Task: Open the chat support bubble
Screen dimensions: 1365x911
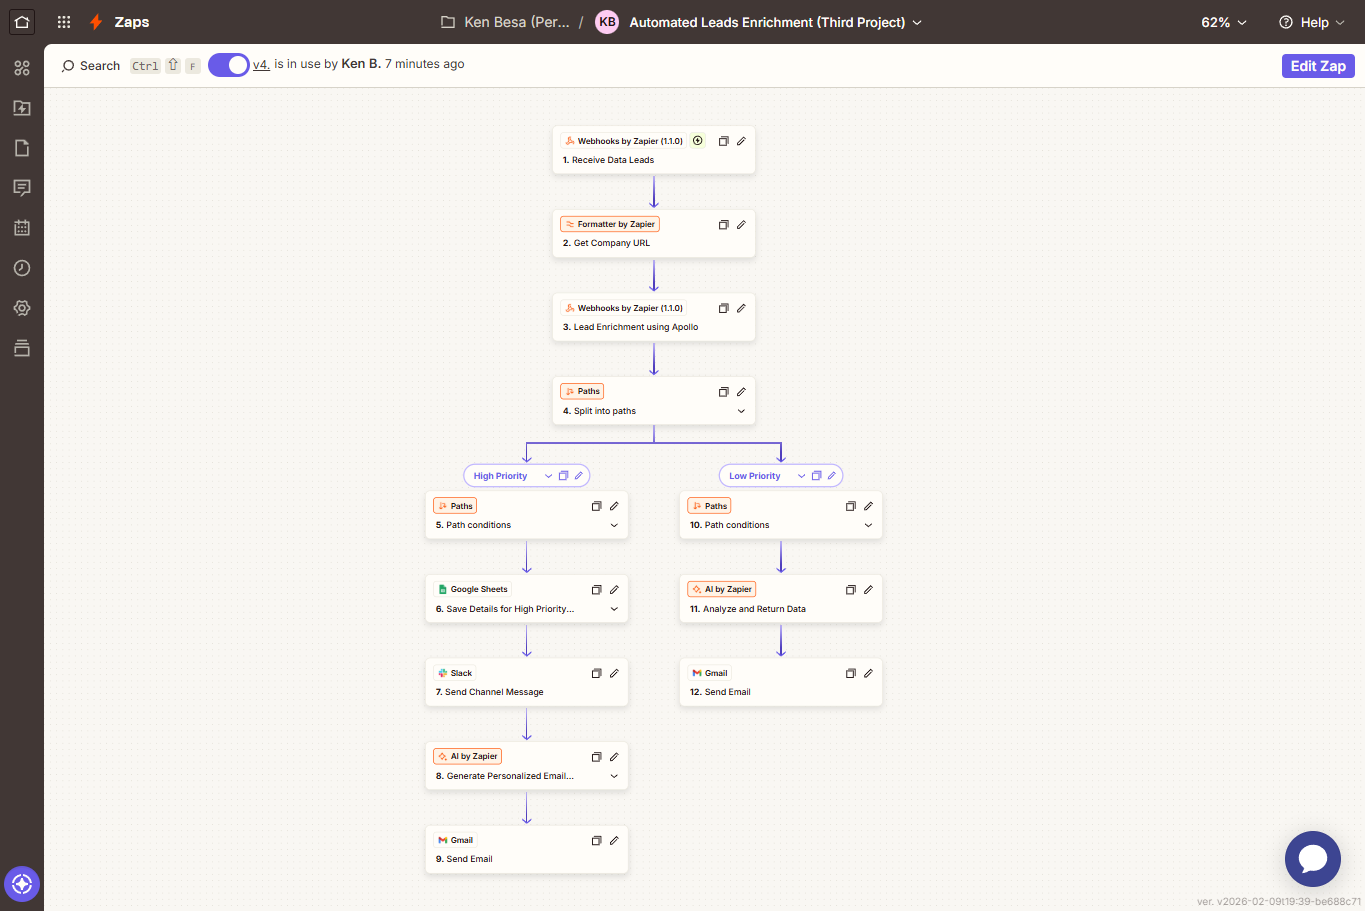Action: pos(1312,858)
